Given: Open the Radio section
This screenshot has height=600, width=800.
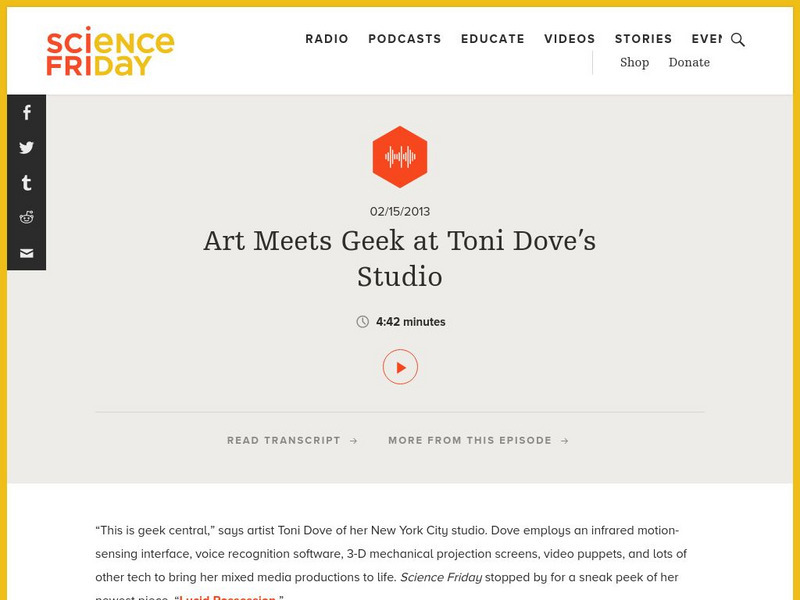Looking at the screenshot, I should point(326,39).
